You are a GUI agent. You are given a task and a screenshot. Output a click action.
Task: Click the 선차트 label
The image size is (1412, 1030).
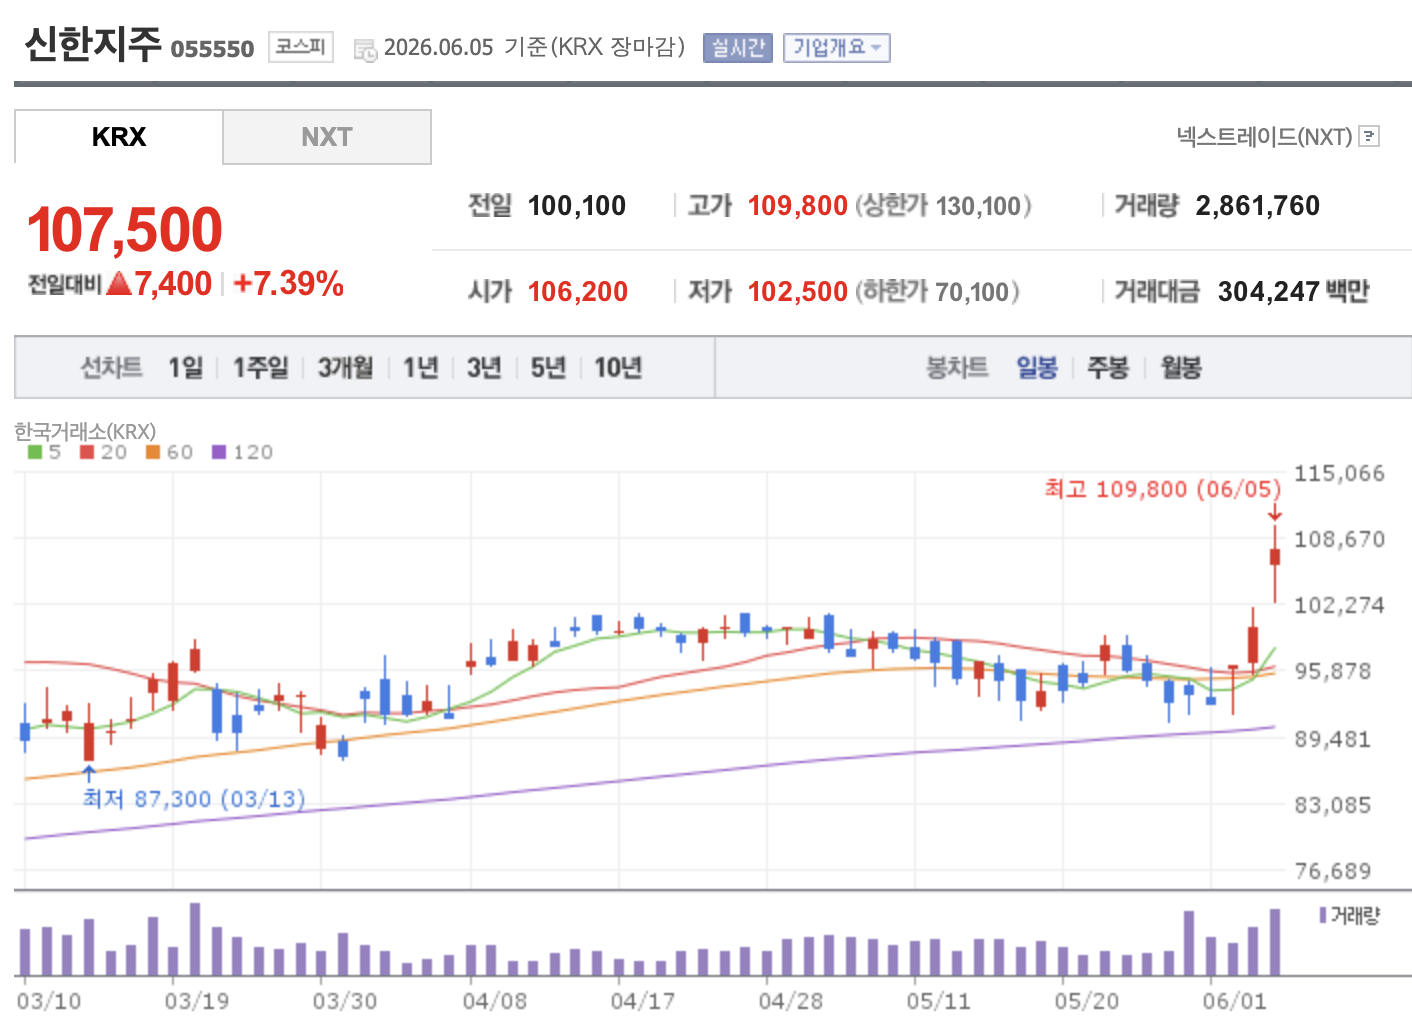click(111, 368)
